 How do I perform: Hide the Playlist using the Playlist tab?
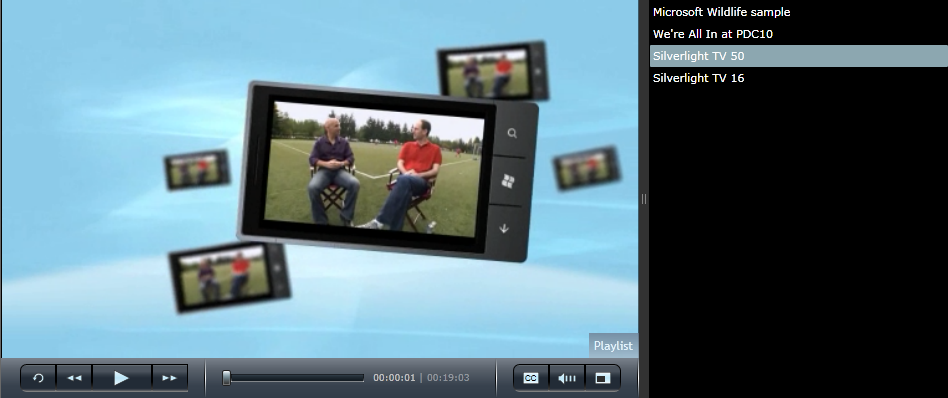613,345
